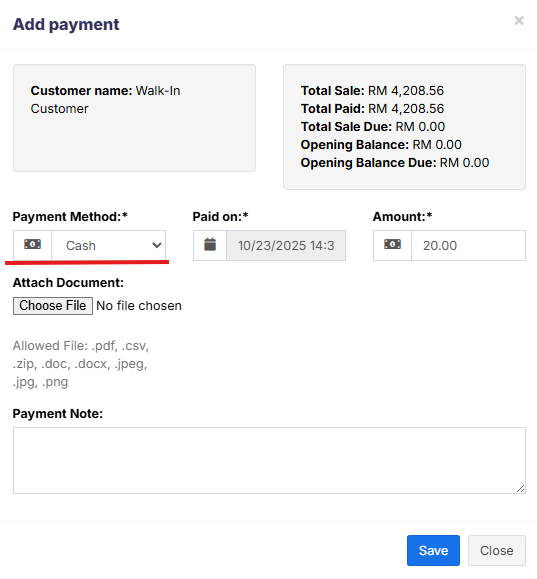Click the Add payment dialog title

click(66, 24)
